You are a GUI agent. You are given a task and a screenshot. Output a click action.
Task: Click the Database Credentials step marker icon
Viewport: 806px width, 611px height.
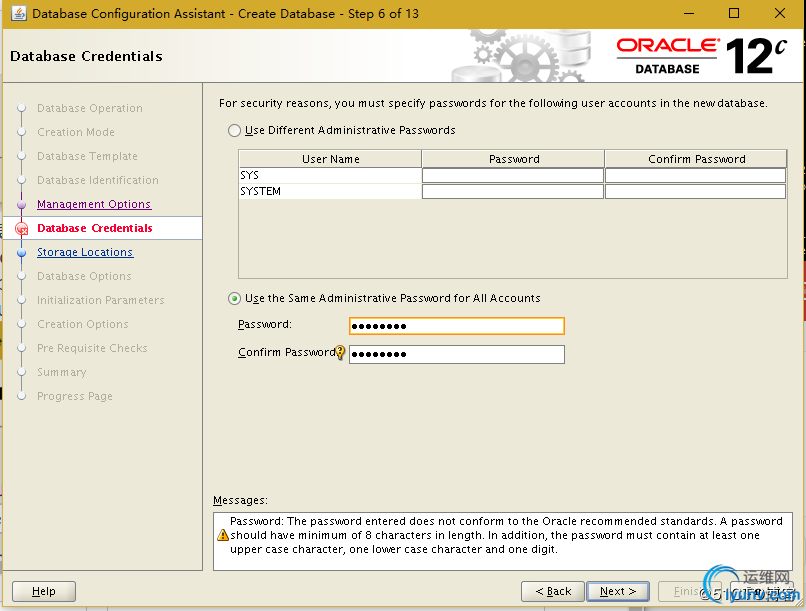coord(22,229)
